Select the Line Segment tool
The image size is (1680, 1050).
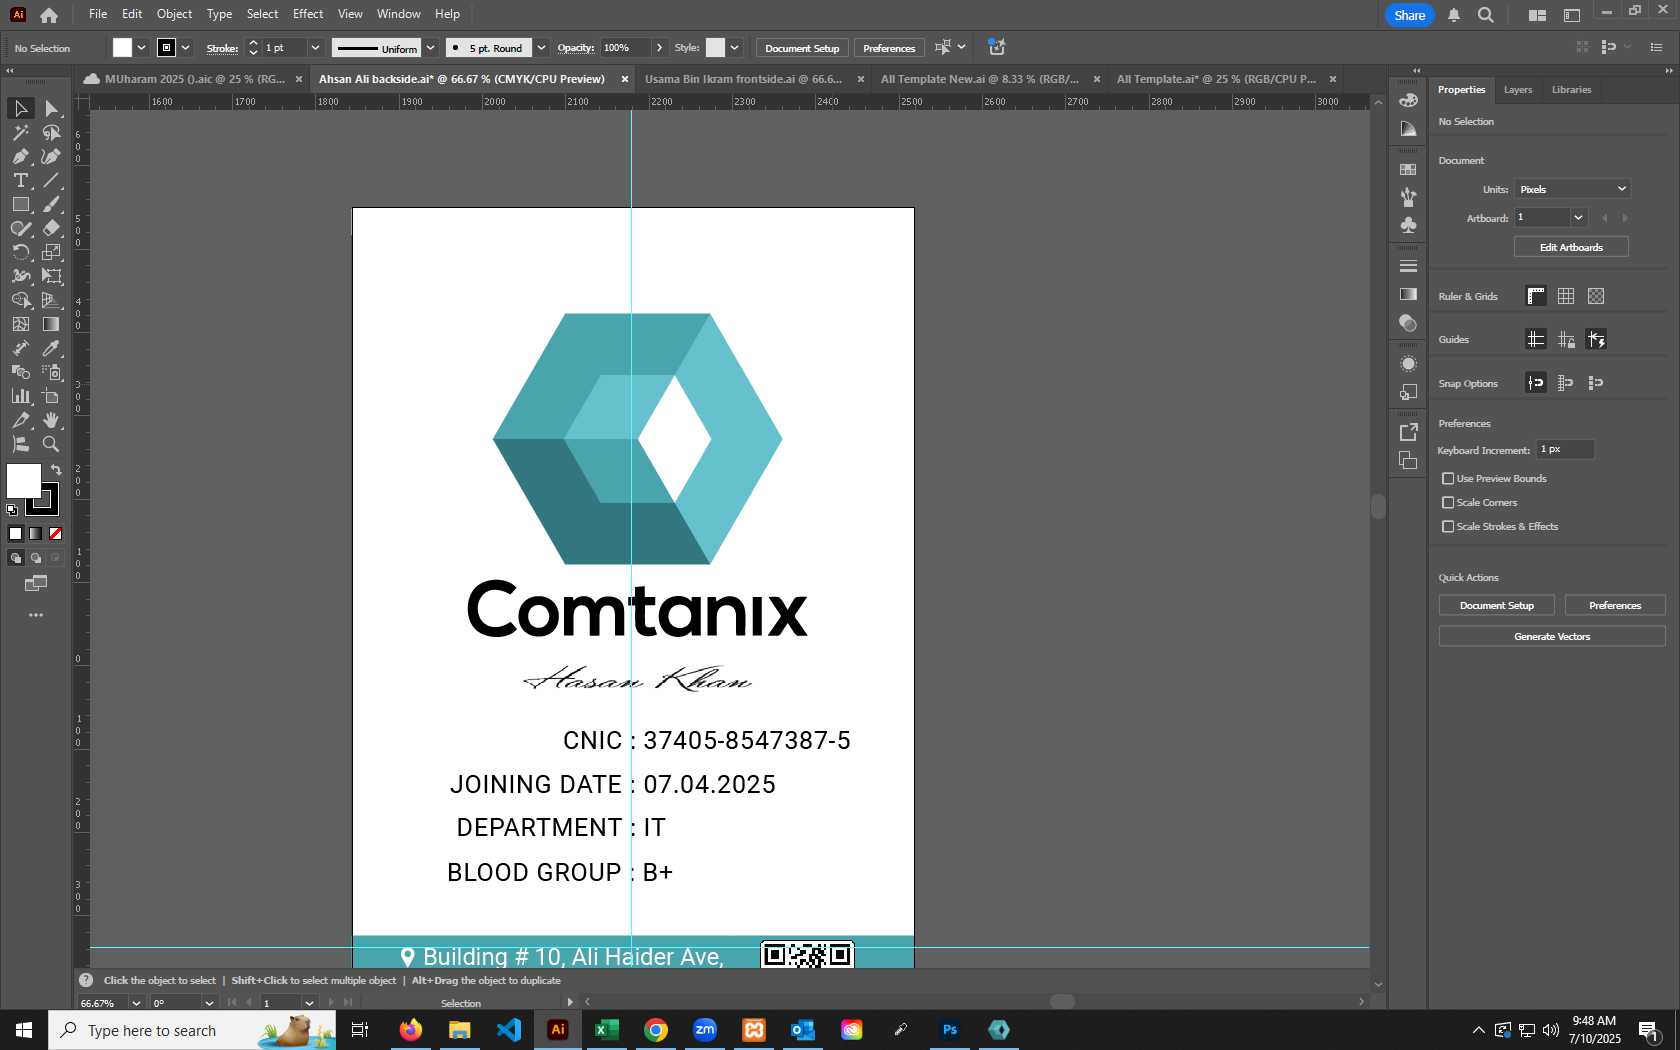[x=52, y=180]
